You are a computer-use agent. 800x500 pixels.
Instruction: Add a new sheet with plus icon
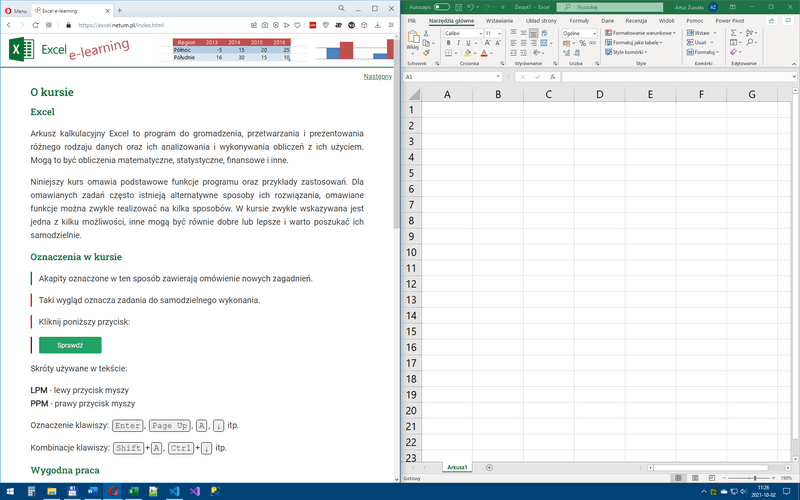coord(489,467)
